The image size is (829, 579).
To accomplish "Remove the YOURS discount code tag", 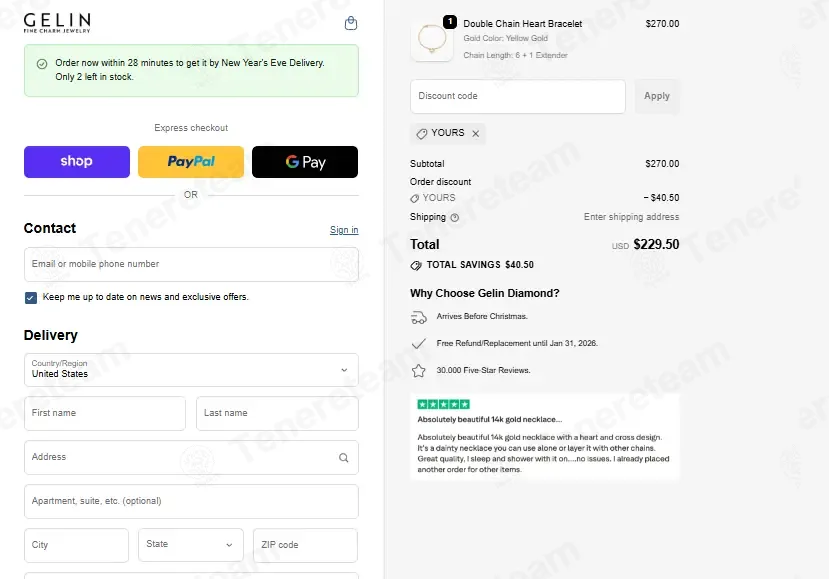I will point(475,133).
